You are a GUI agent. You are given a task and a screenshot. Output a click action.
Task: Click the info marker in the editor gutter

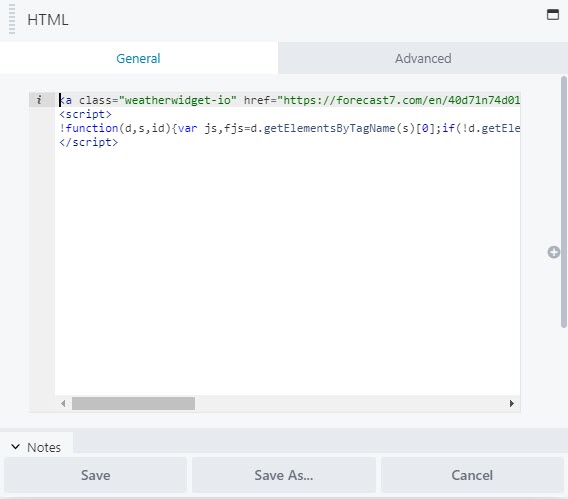click(39, 100)
